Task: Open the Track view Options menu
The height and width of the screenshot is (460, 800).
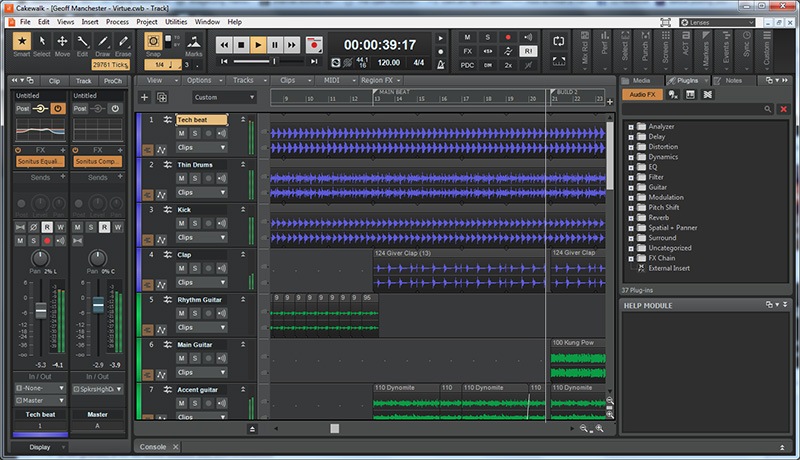Action: (x=203, y=81)
